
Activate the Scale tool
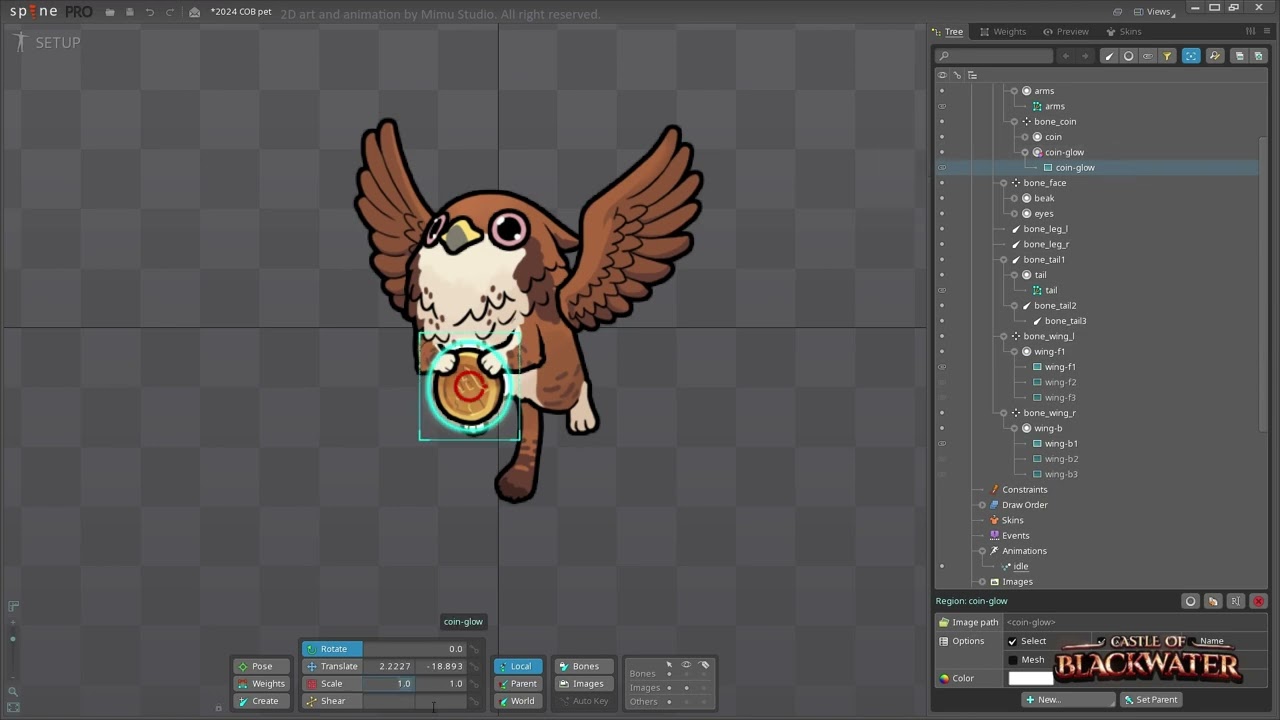pyautogui.click(x=333, y=684)
